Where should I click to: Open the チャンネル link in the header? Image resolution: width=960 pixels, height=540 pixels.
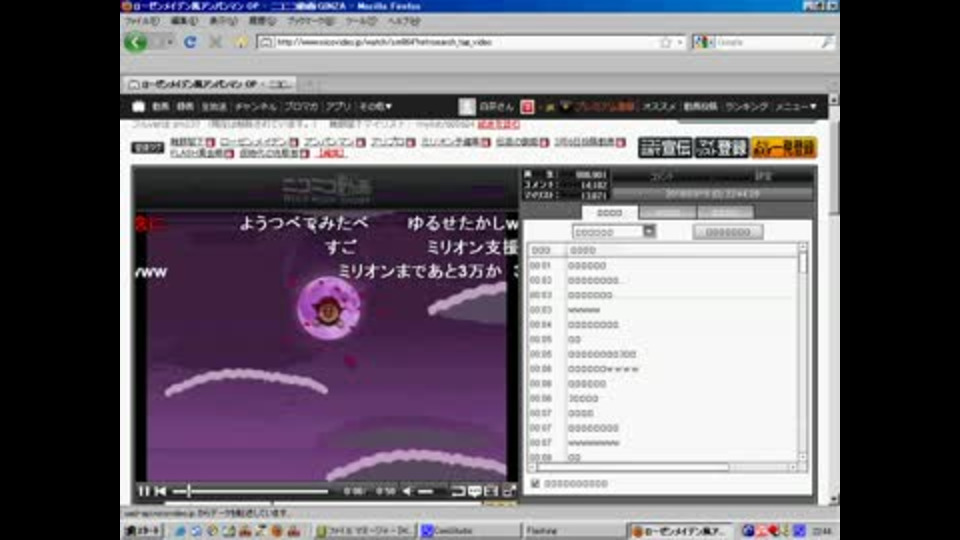[256, 107]
